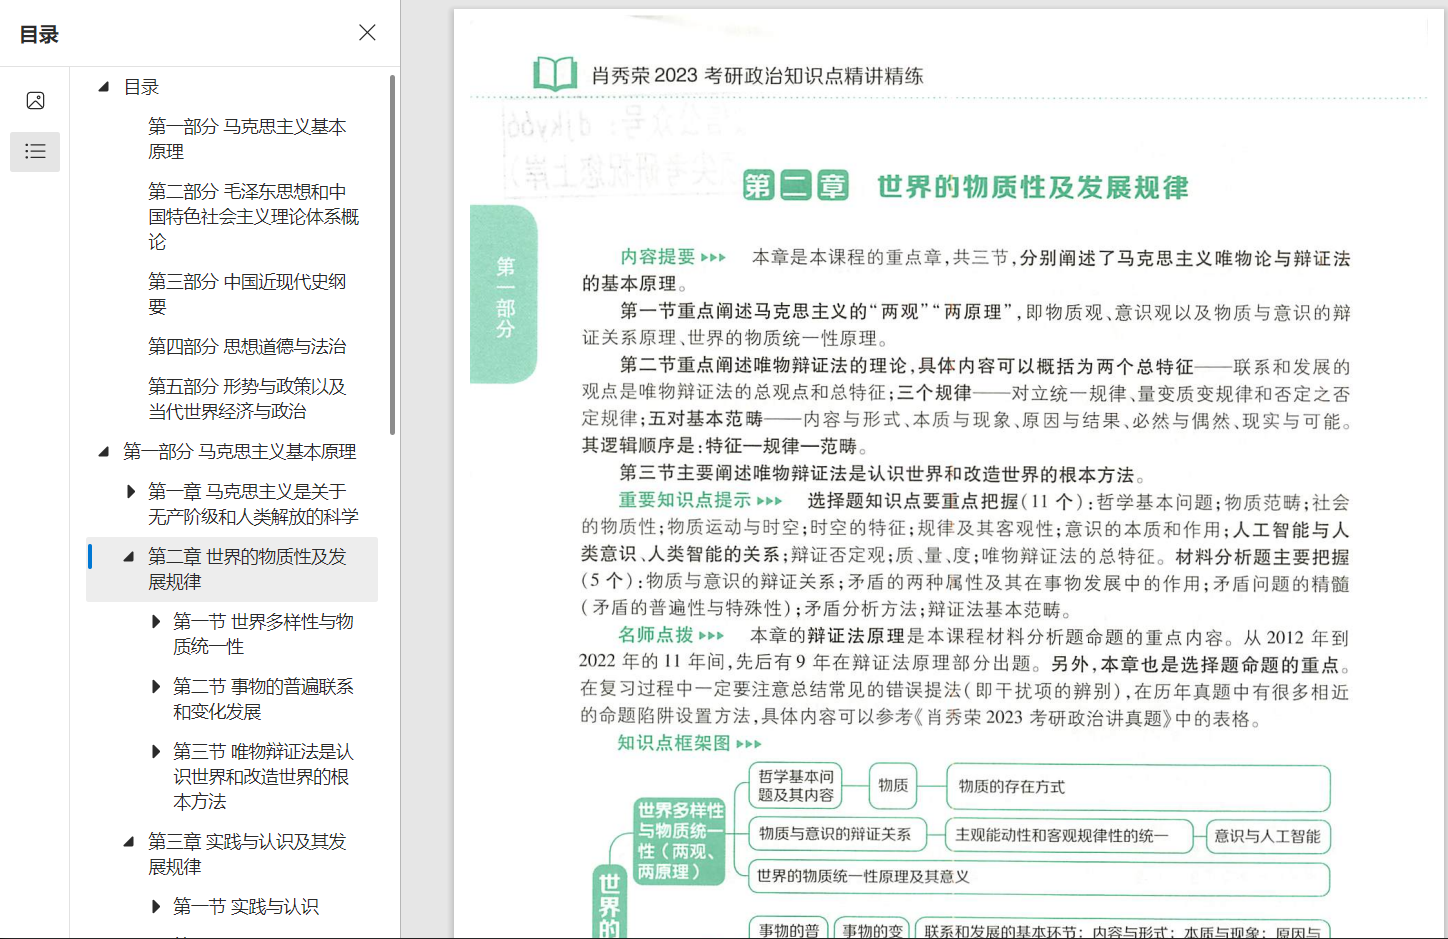This screenshot has height=939, width=1448.
Task: Expand 第一节 实践与认识 arrow
Action: click(x=155, y=906)
